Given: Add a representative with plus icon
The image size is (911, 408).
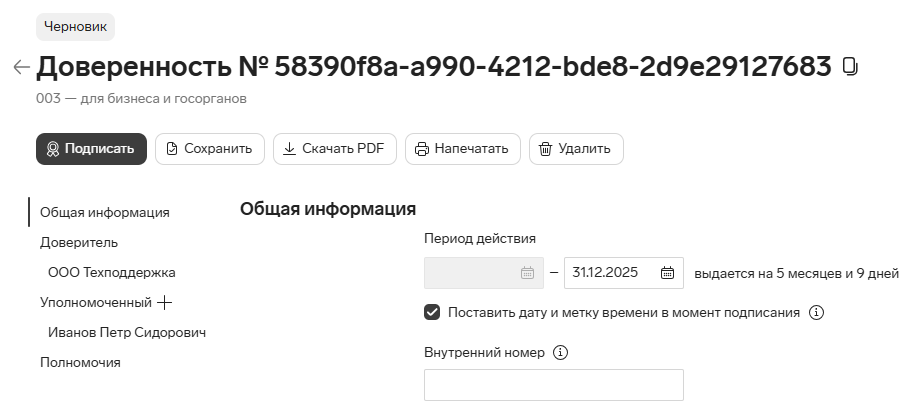Looking at the screenshot, I should point(165,302).
